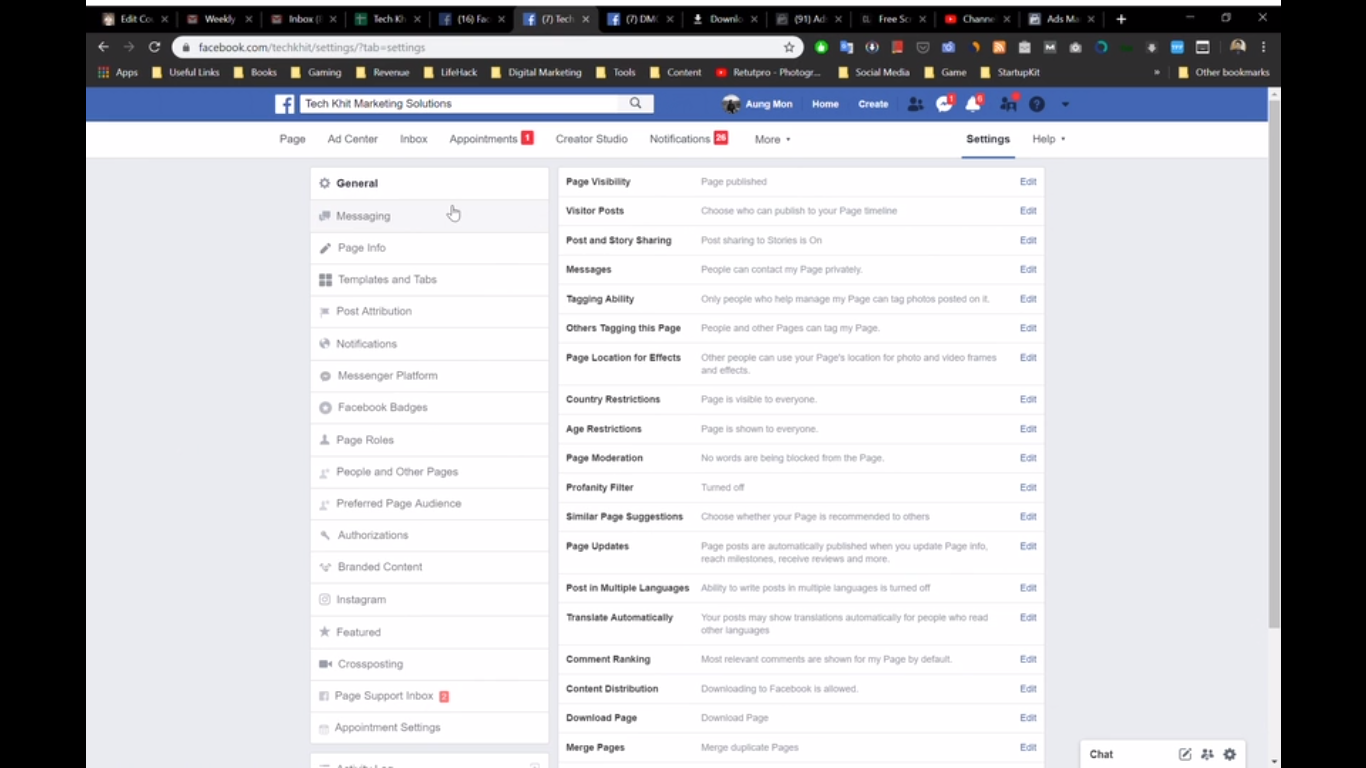Click the Post Attribution flag icon
Viewport: 1366px width, 768px height.
pos(324,312)
